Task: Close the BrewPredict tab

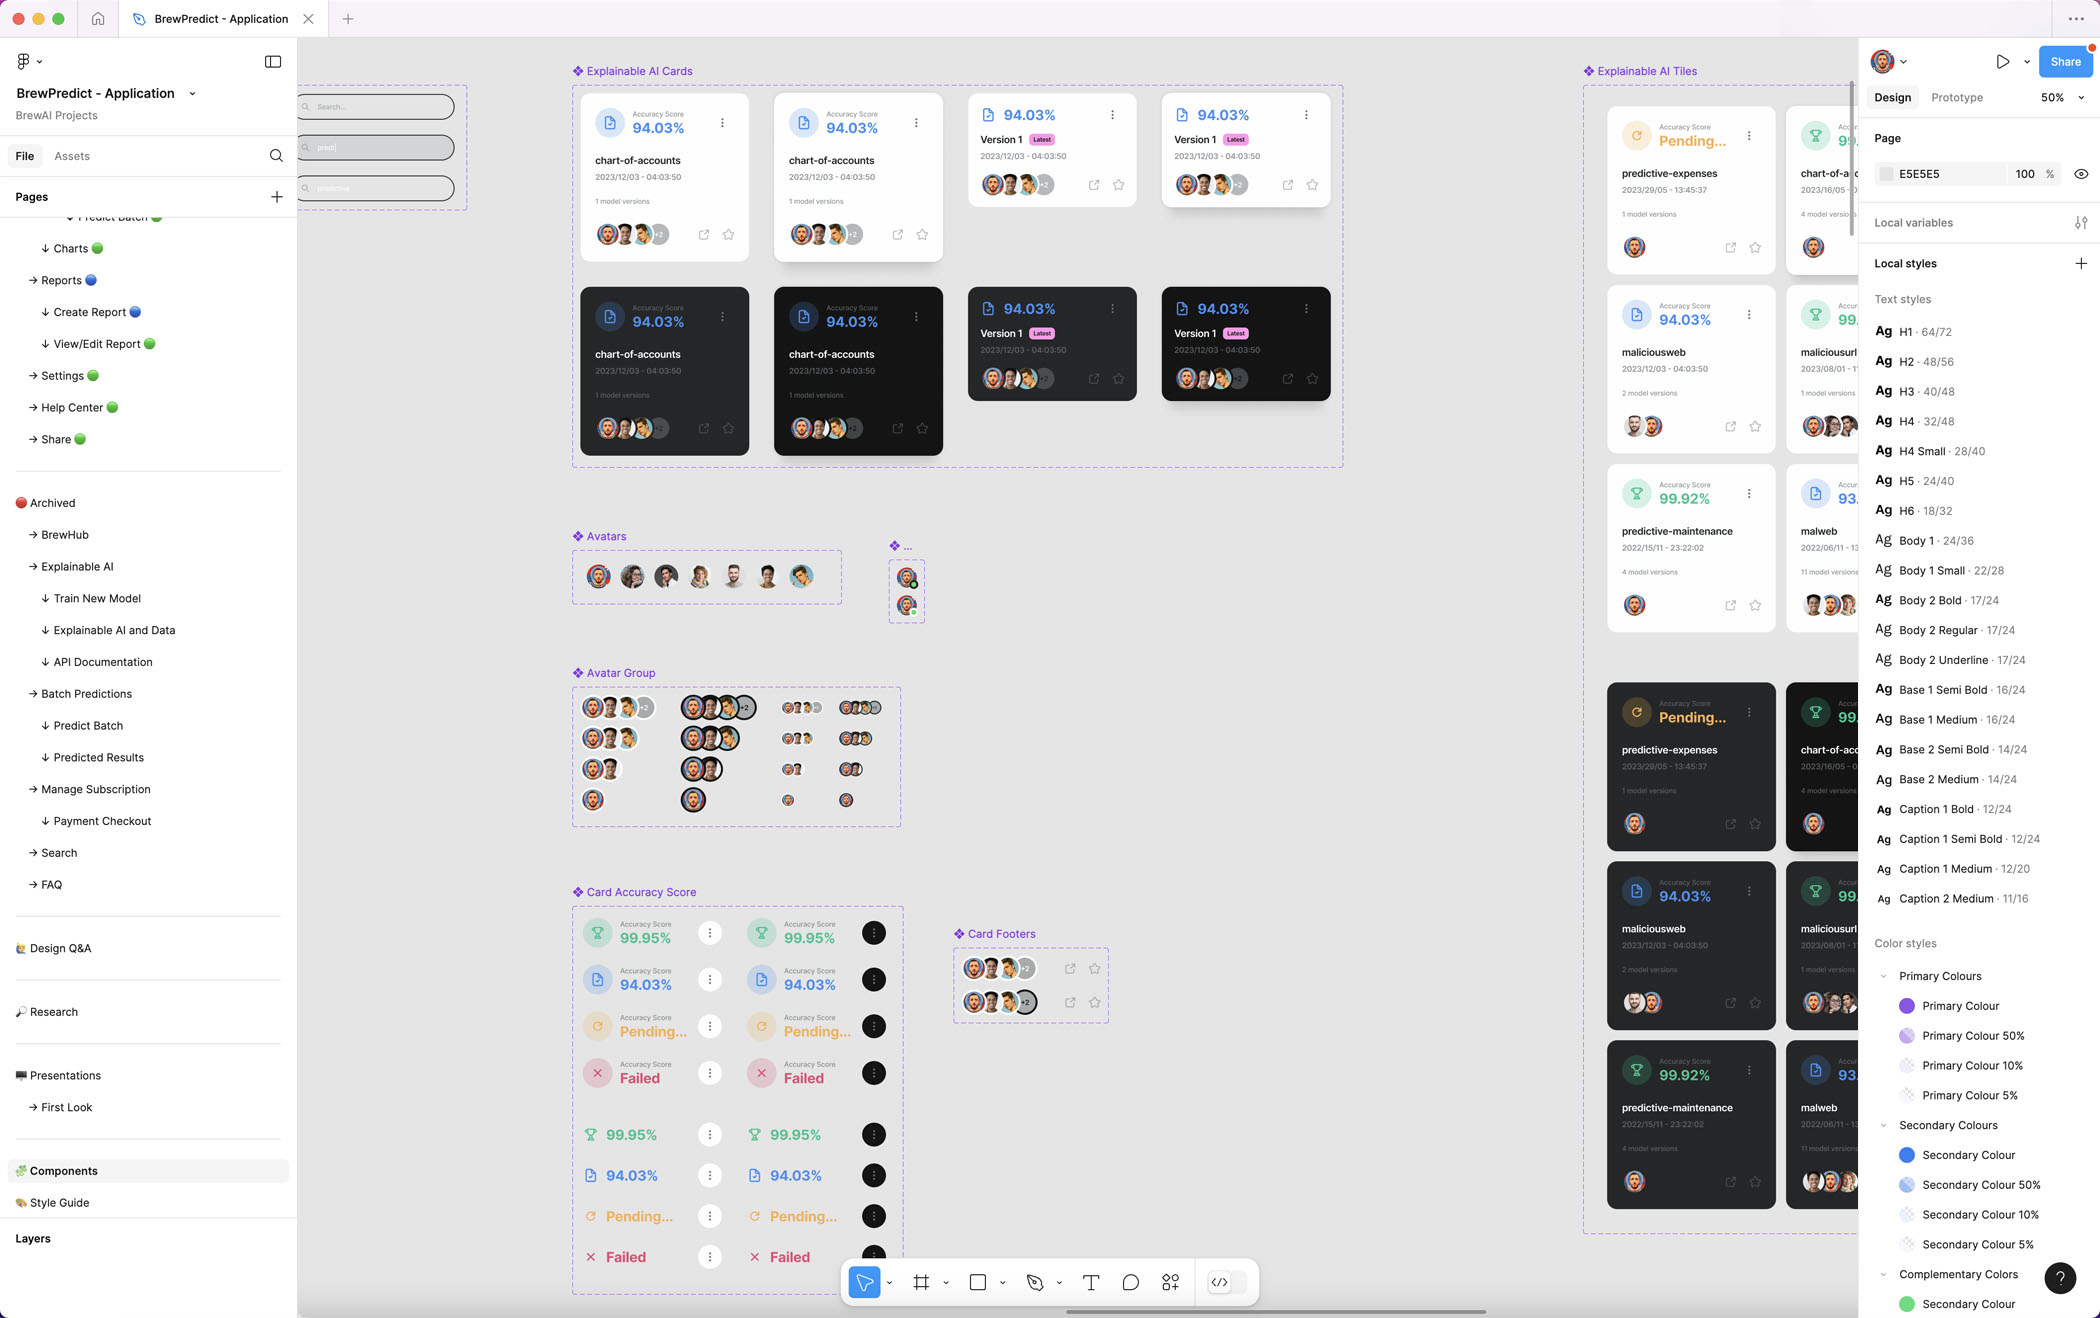Action: pos(308,19)
